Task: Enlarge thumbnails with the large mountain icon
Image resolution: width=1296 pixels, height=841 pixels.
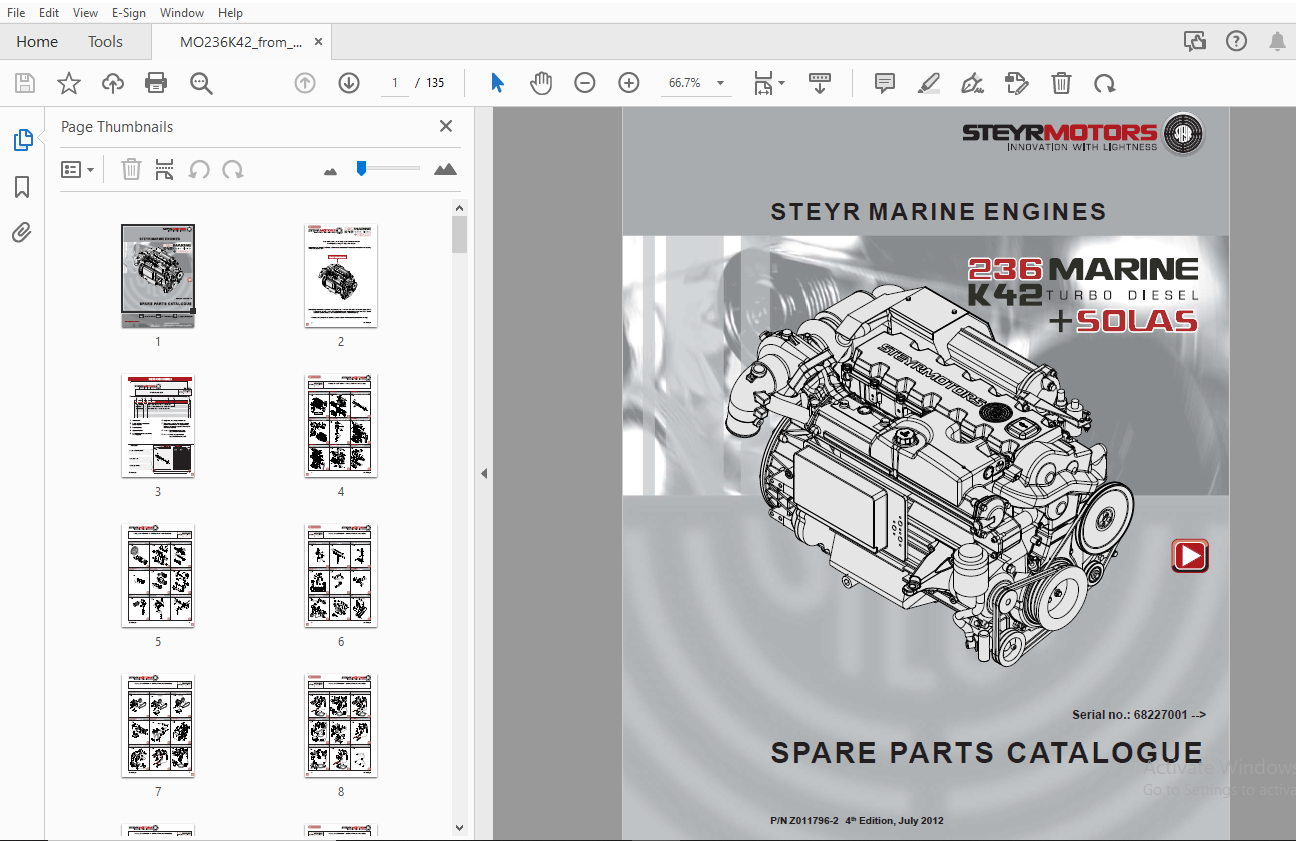Action: (446, 169)
